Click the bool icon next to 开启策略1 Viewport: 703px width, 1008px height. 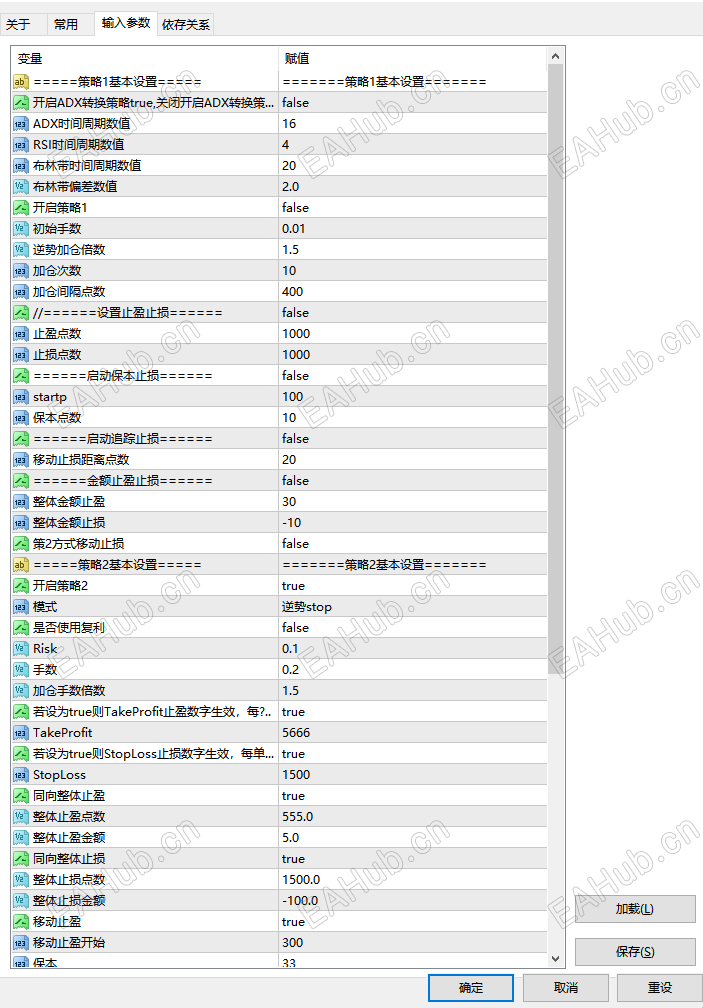pyautogui.click(x=21, y=208)
